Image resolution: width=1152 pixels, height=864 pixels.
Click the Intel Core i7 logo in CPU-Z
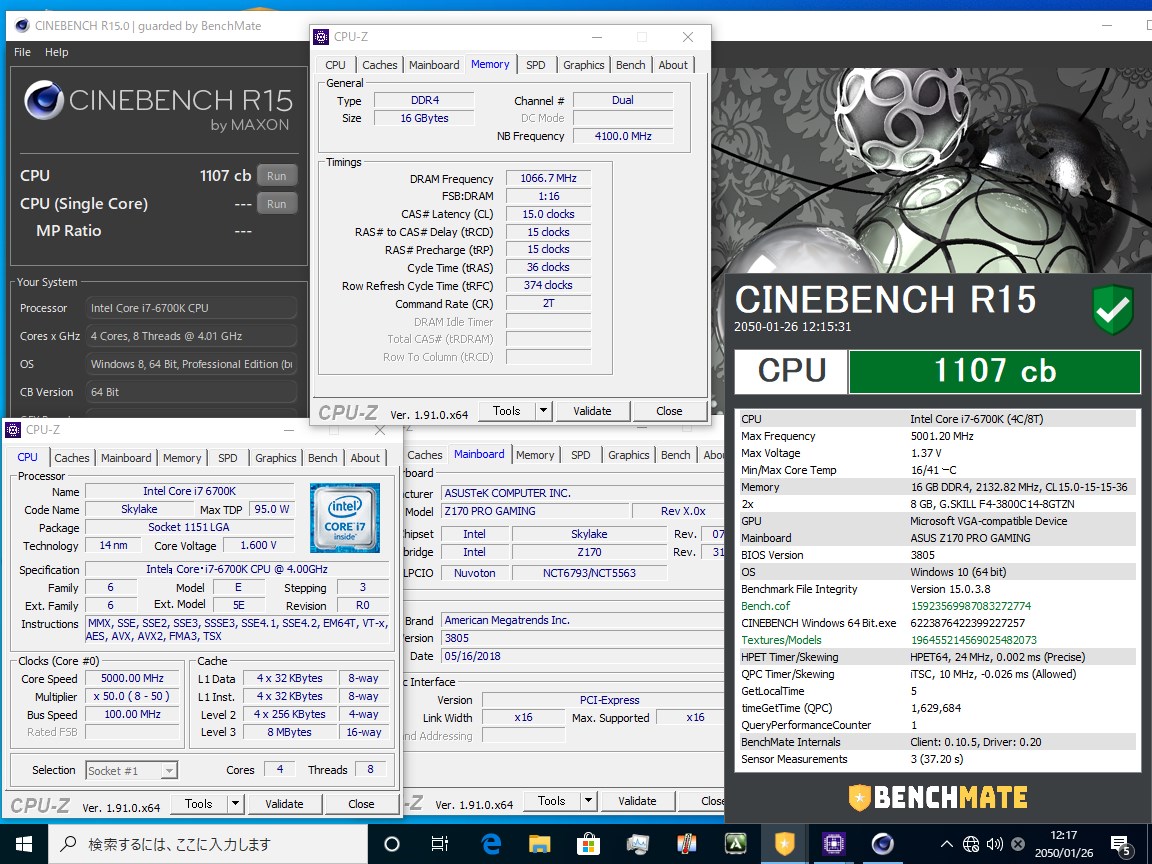pyautogui.click(x=345, y=517)
